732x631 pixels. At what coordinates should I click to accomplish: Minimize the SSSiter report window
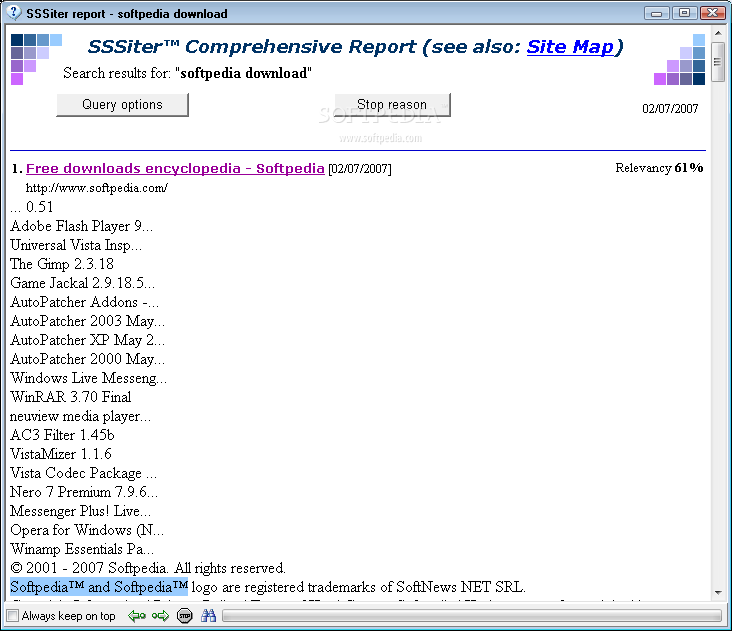point(656,13)
